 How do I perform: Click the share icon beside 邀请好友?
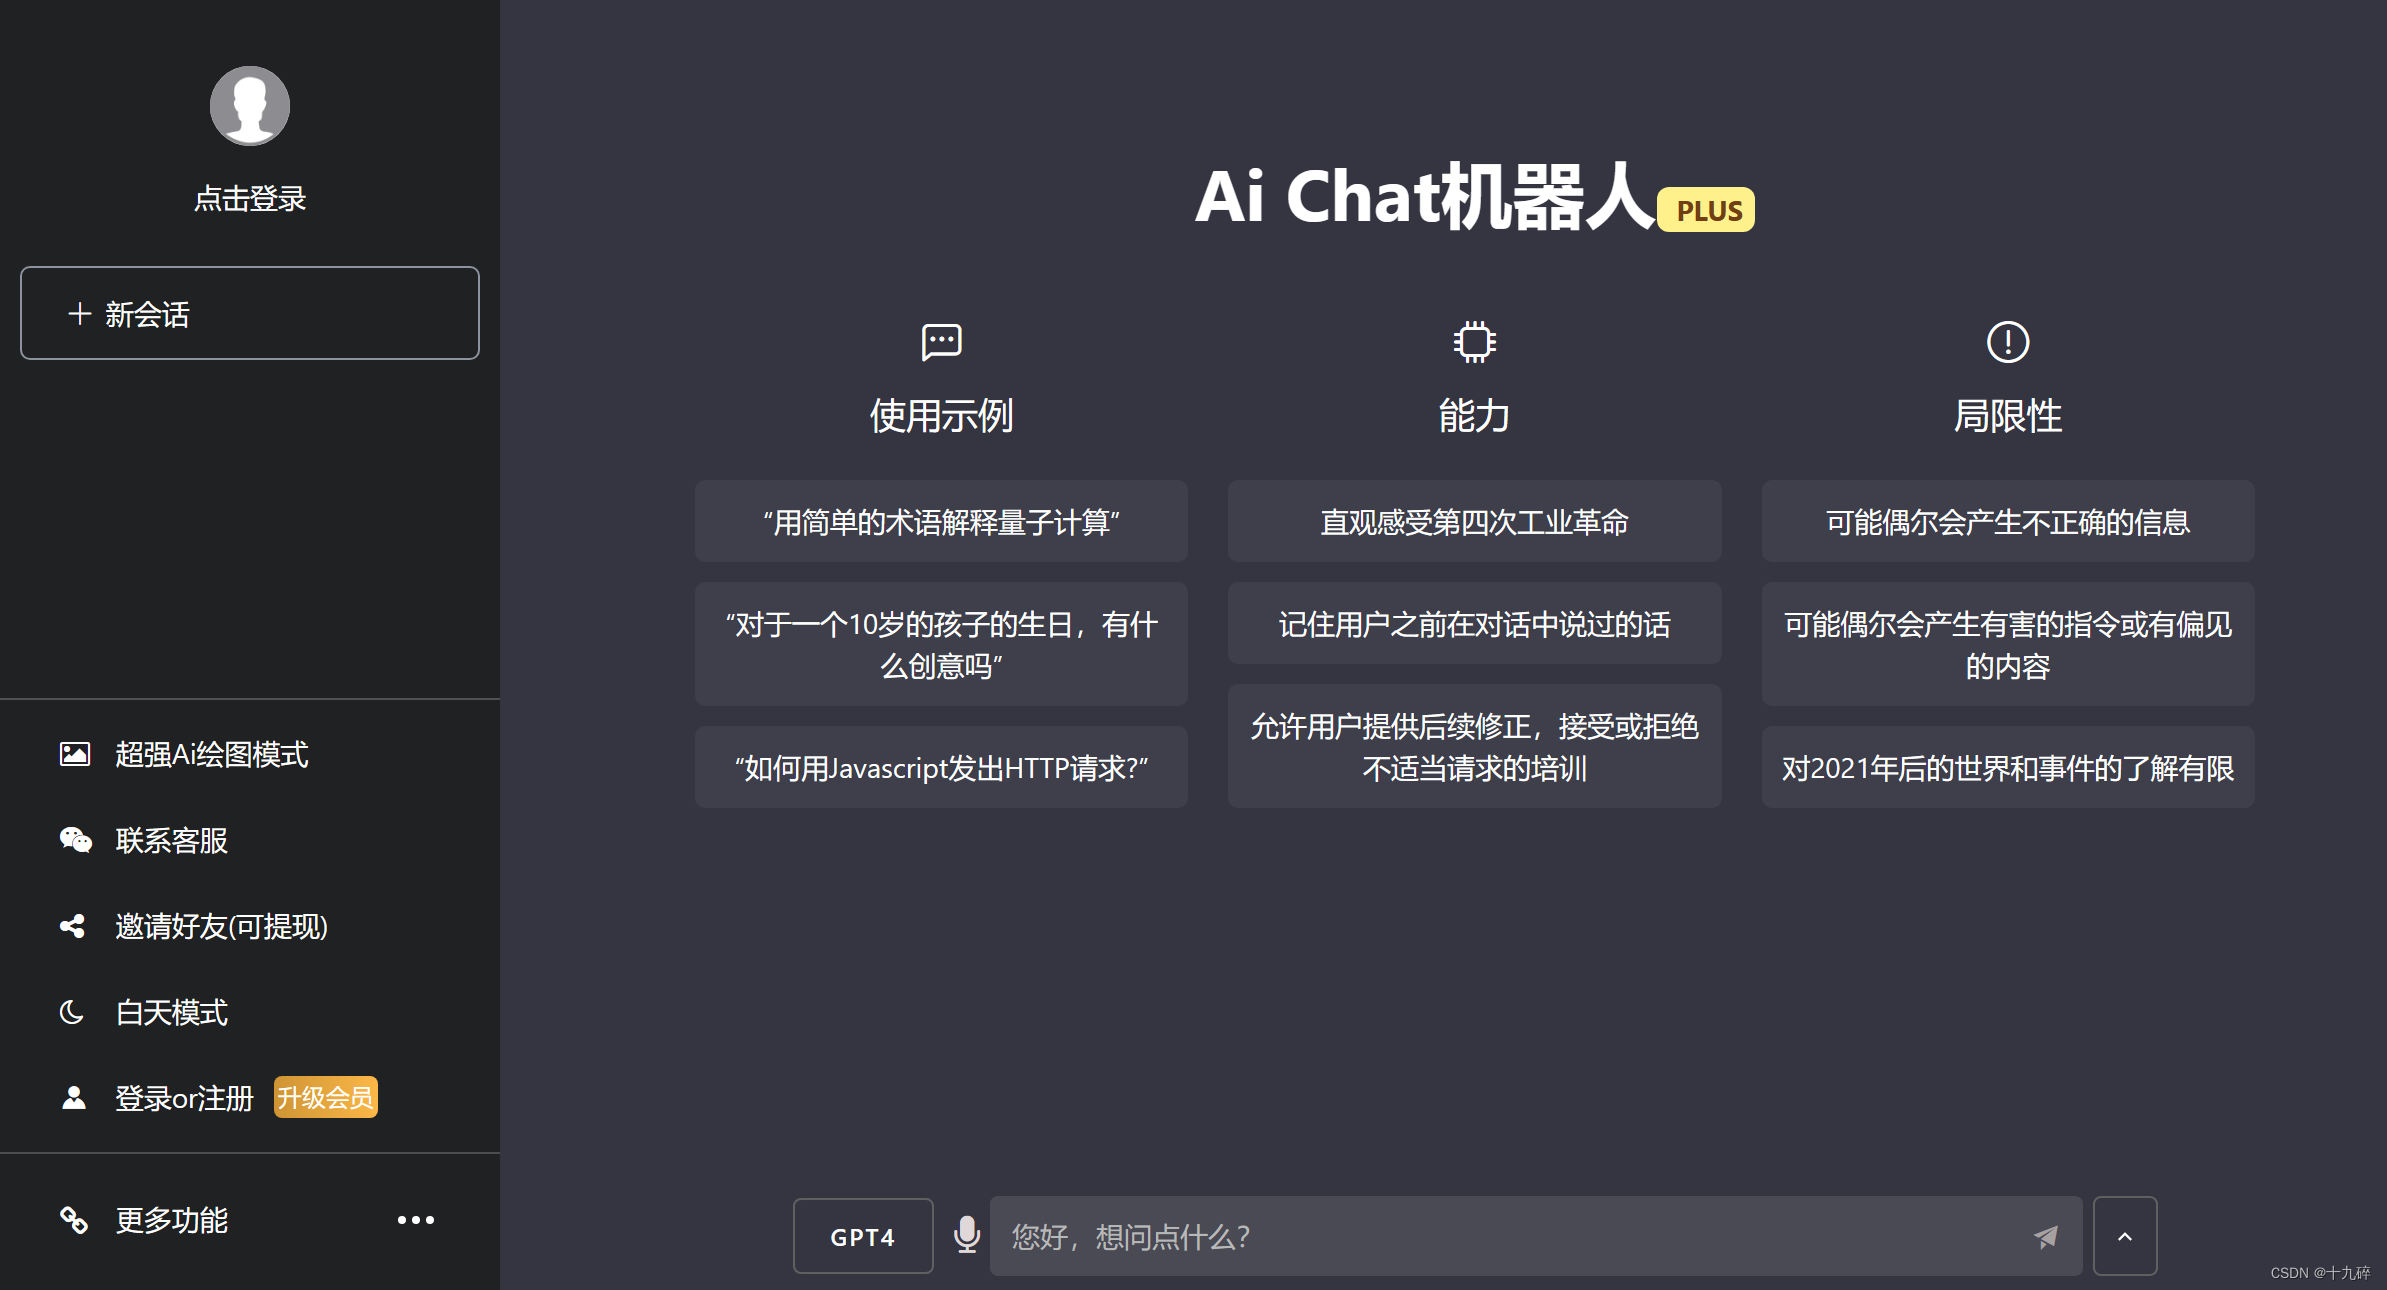click(x=73, y=926)
